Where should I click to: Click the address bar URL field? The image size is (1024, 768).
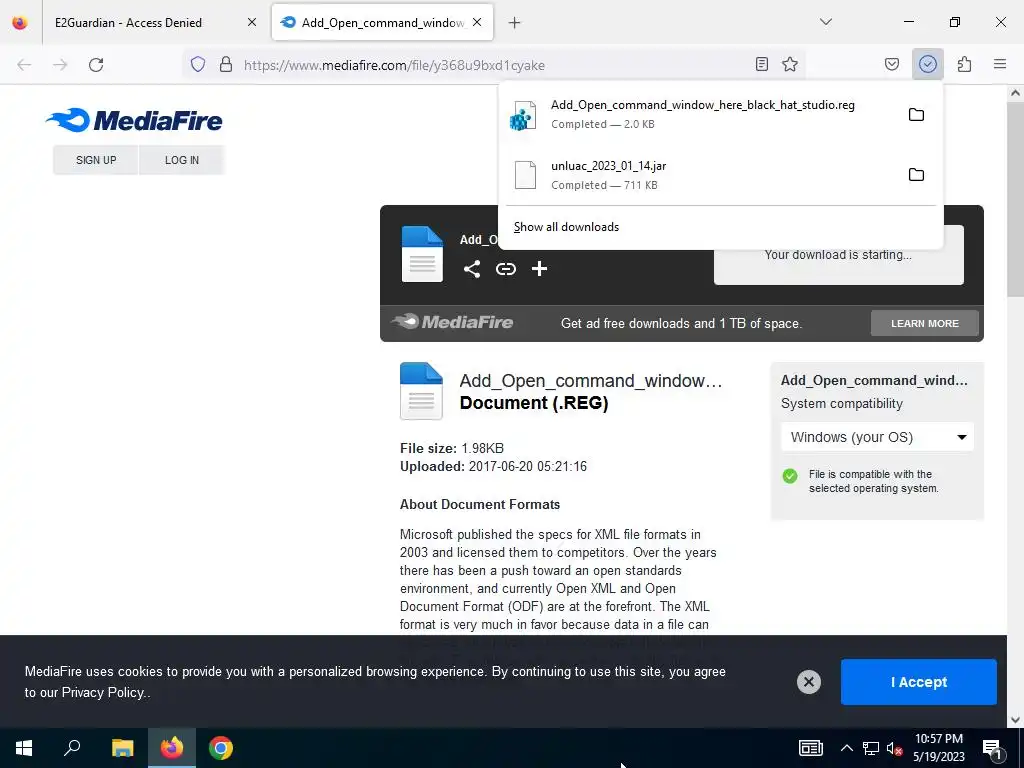[493, 65]
